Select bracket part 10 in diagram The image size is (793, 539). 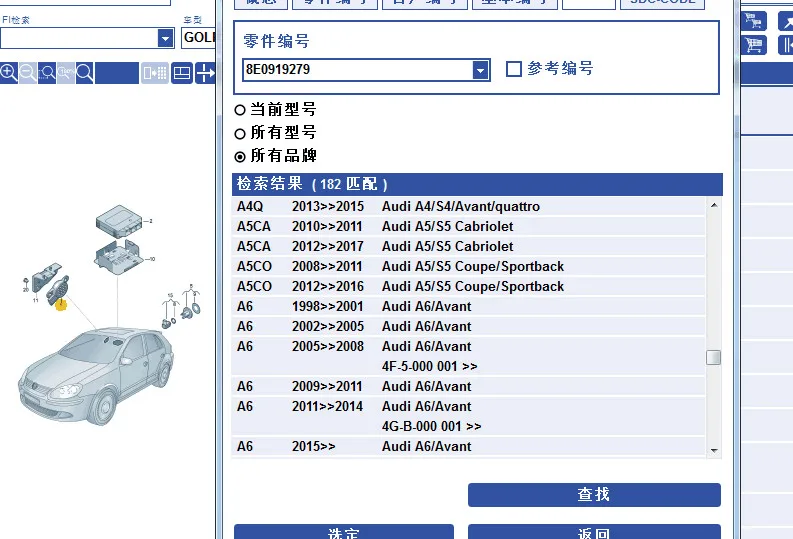[x=117, y=257]
